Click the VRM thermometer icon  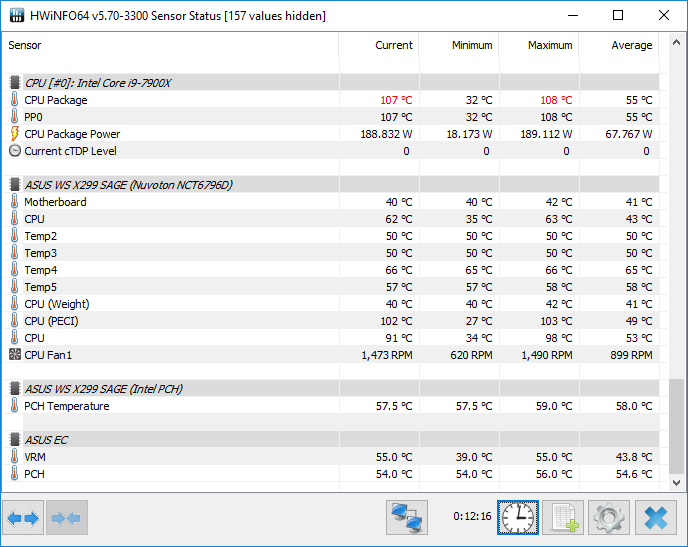pyautogui.click(x=14, y=457)
